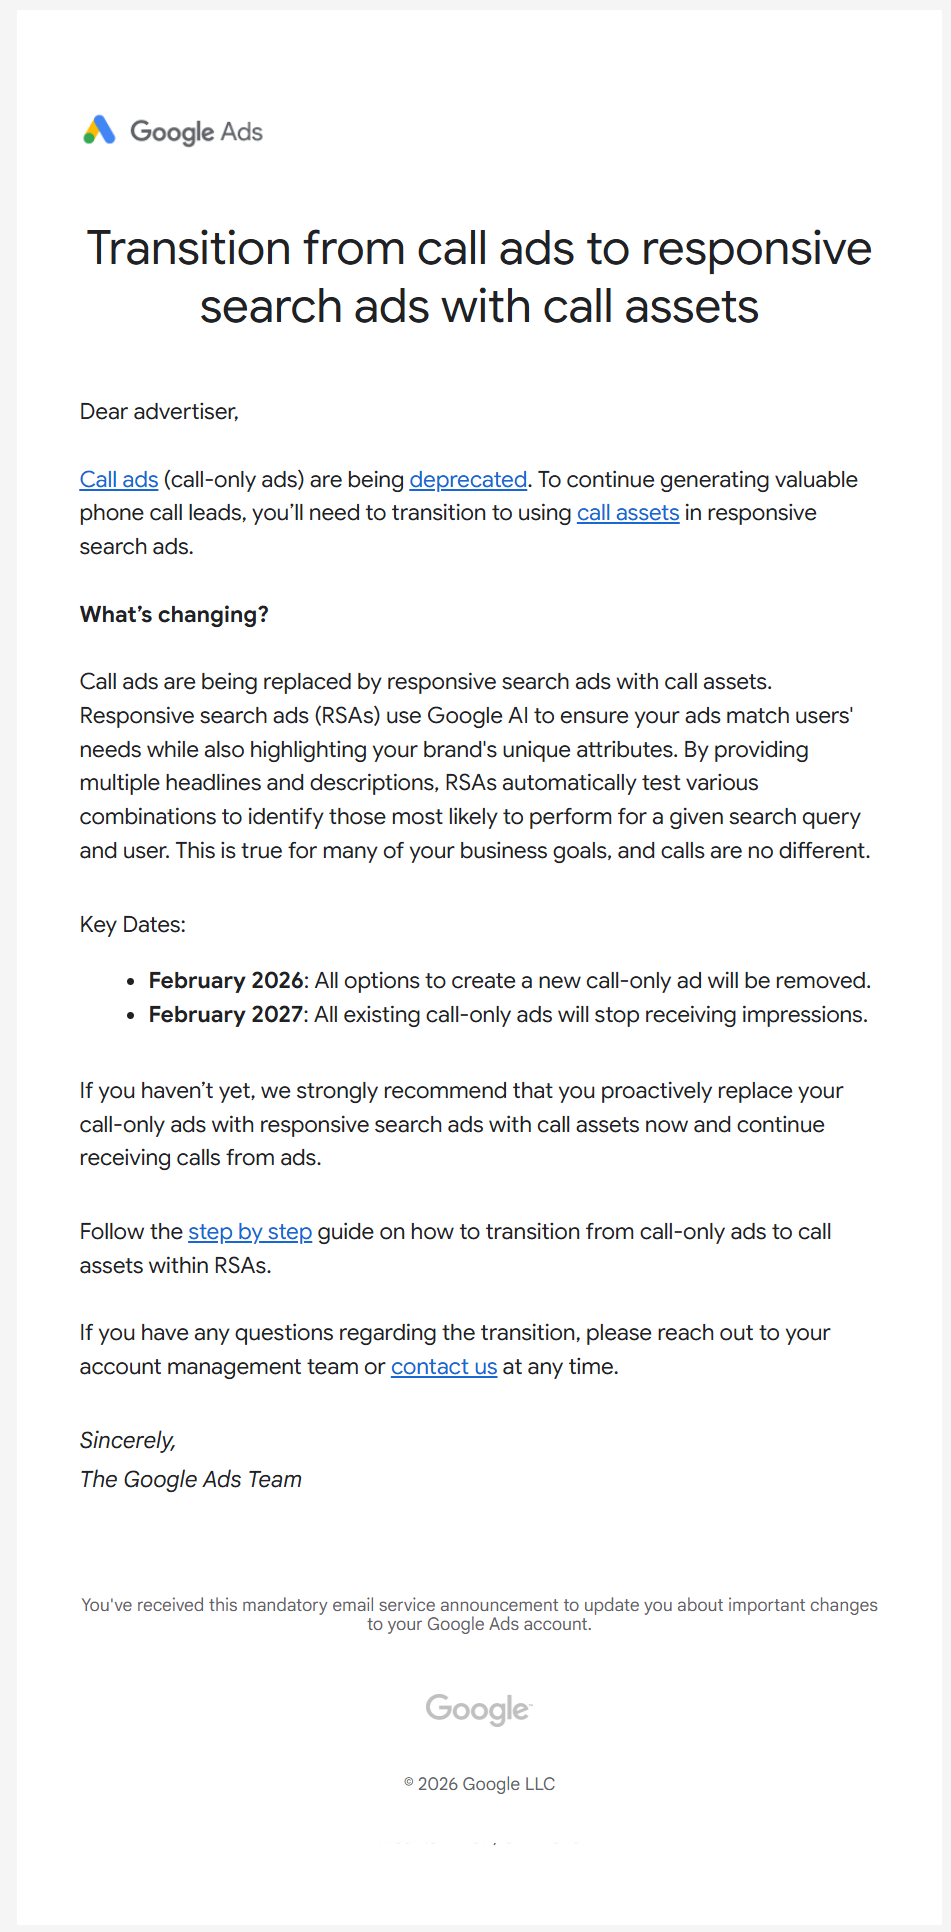Screen dimensions: 951x1932
Task: Click the 'Sincerely,' closing text
Action: pos(128,1441)
